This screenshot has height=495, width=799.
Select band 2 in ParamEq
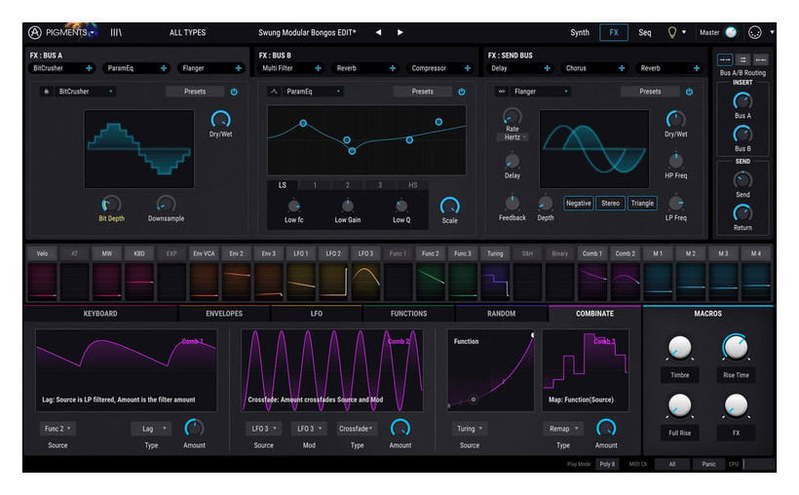click(348, 185)
